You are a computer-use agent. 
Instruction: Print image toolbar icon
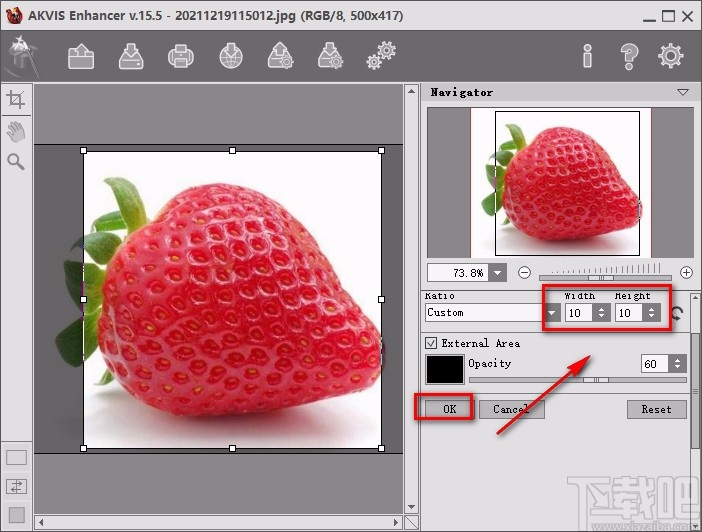(181, 56)
